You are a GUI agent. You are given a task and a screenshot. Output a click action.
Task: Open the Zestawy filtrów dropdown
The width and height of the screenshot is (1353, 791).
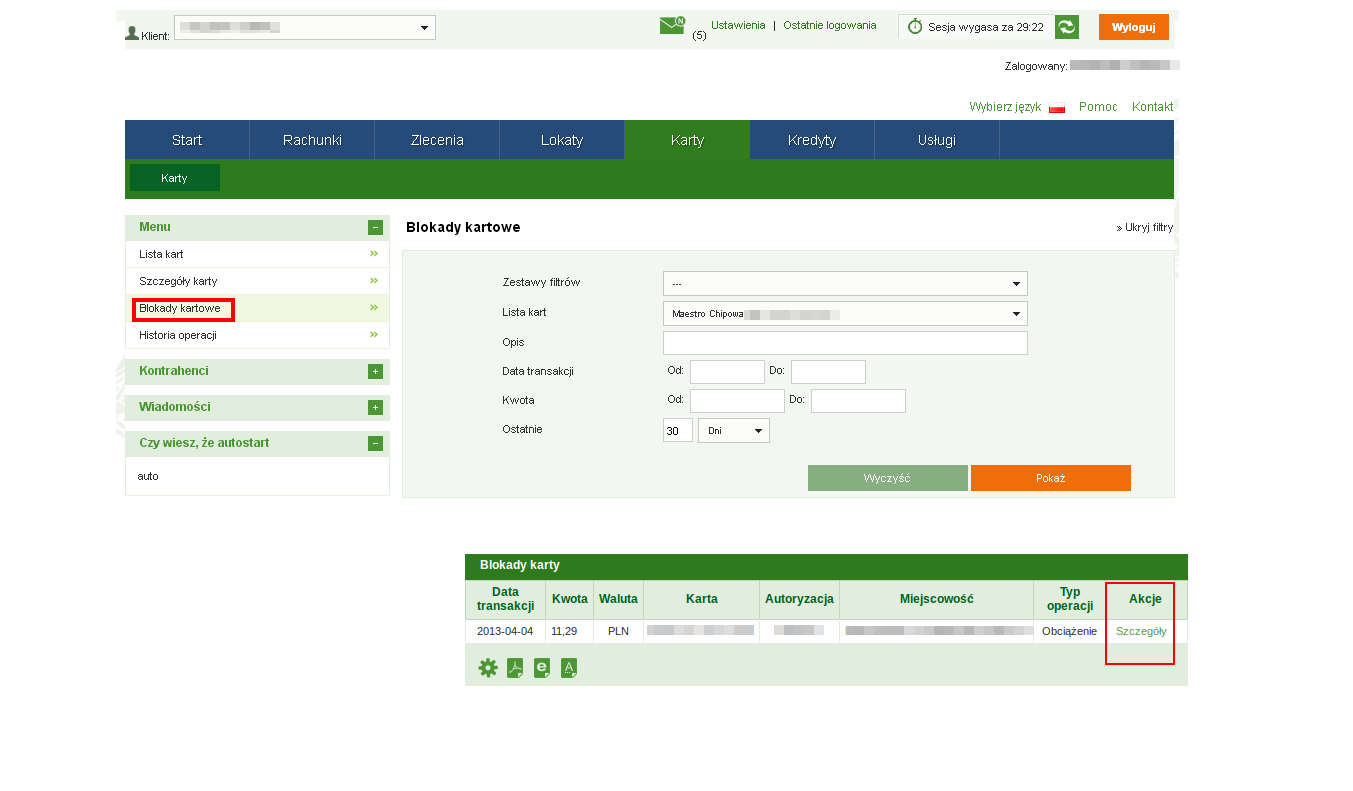pyautogui.click(x=845, y=283)
